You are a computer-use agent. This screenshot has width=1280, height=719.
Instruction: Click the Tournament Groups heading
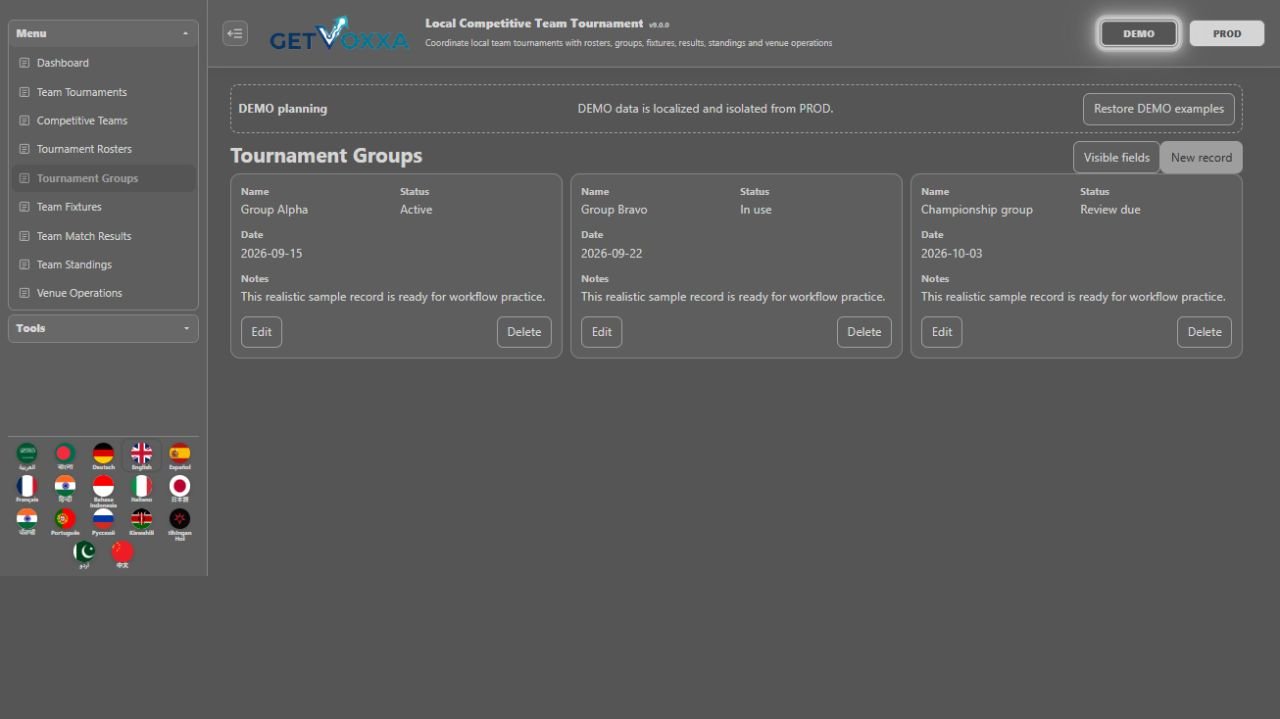coord(326,156)
